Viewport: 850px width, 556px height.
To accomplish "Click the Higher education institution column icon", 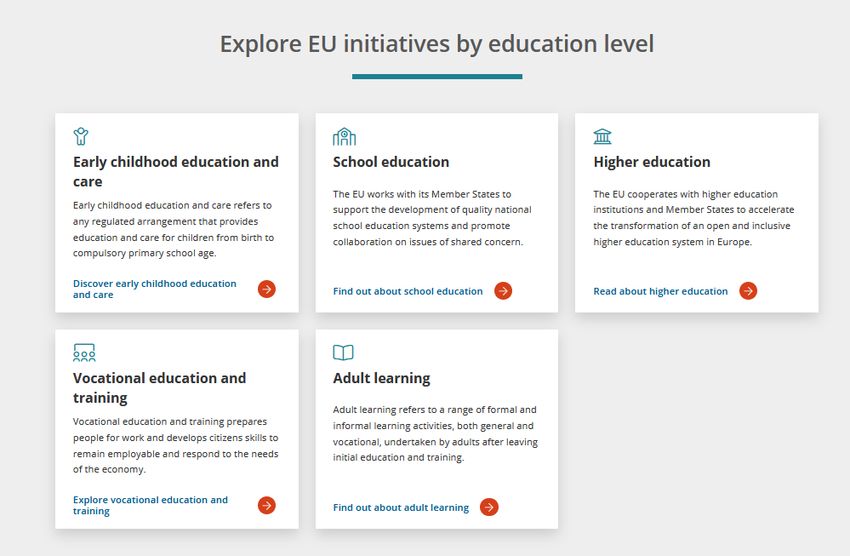I will tap(602, 137).
